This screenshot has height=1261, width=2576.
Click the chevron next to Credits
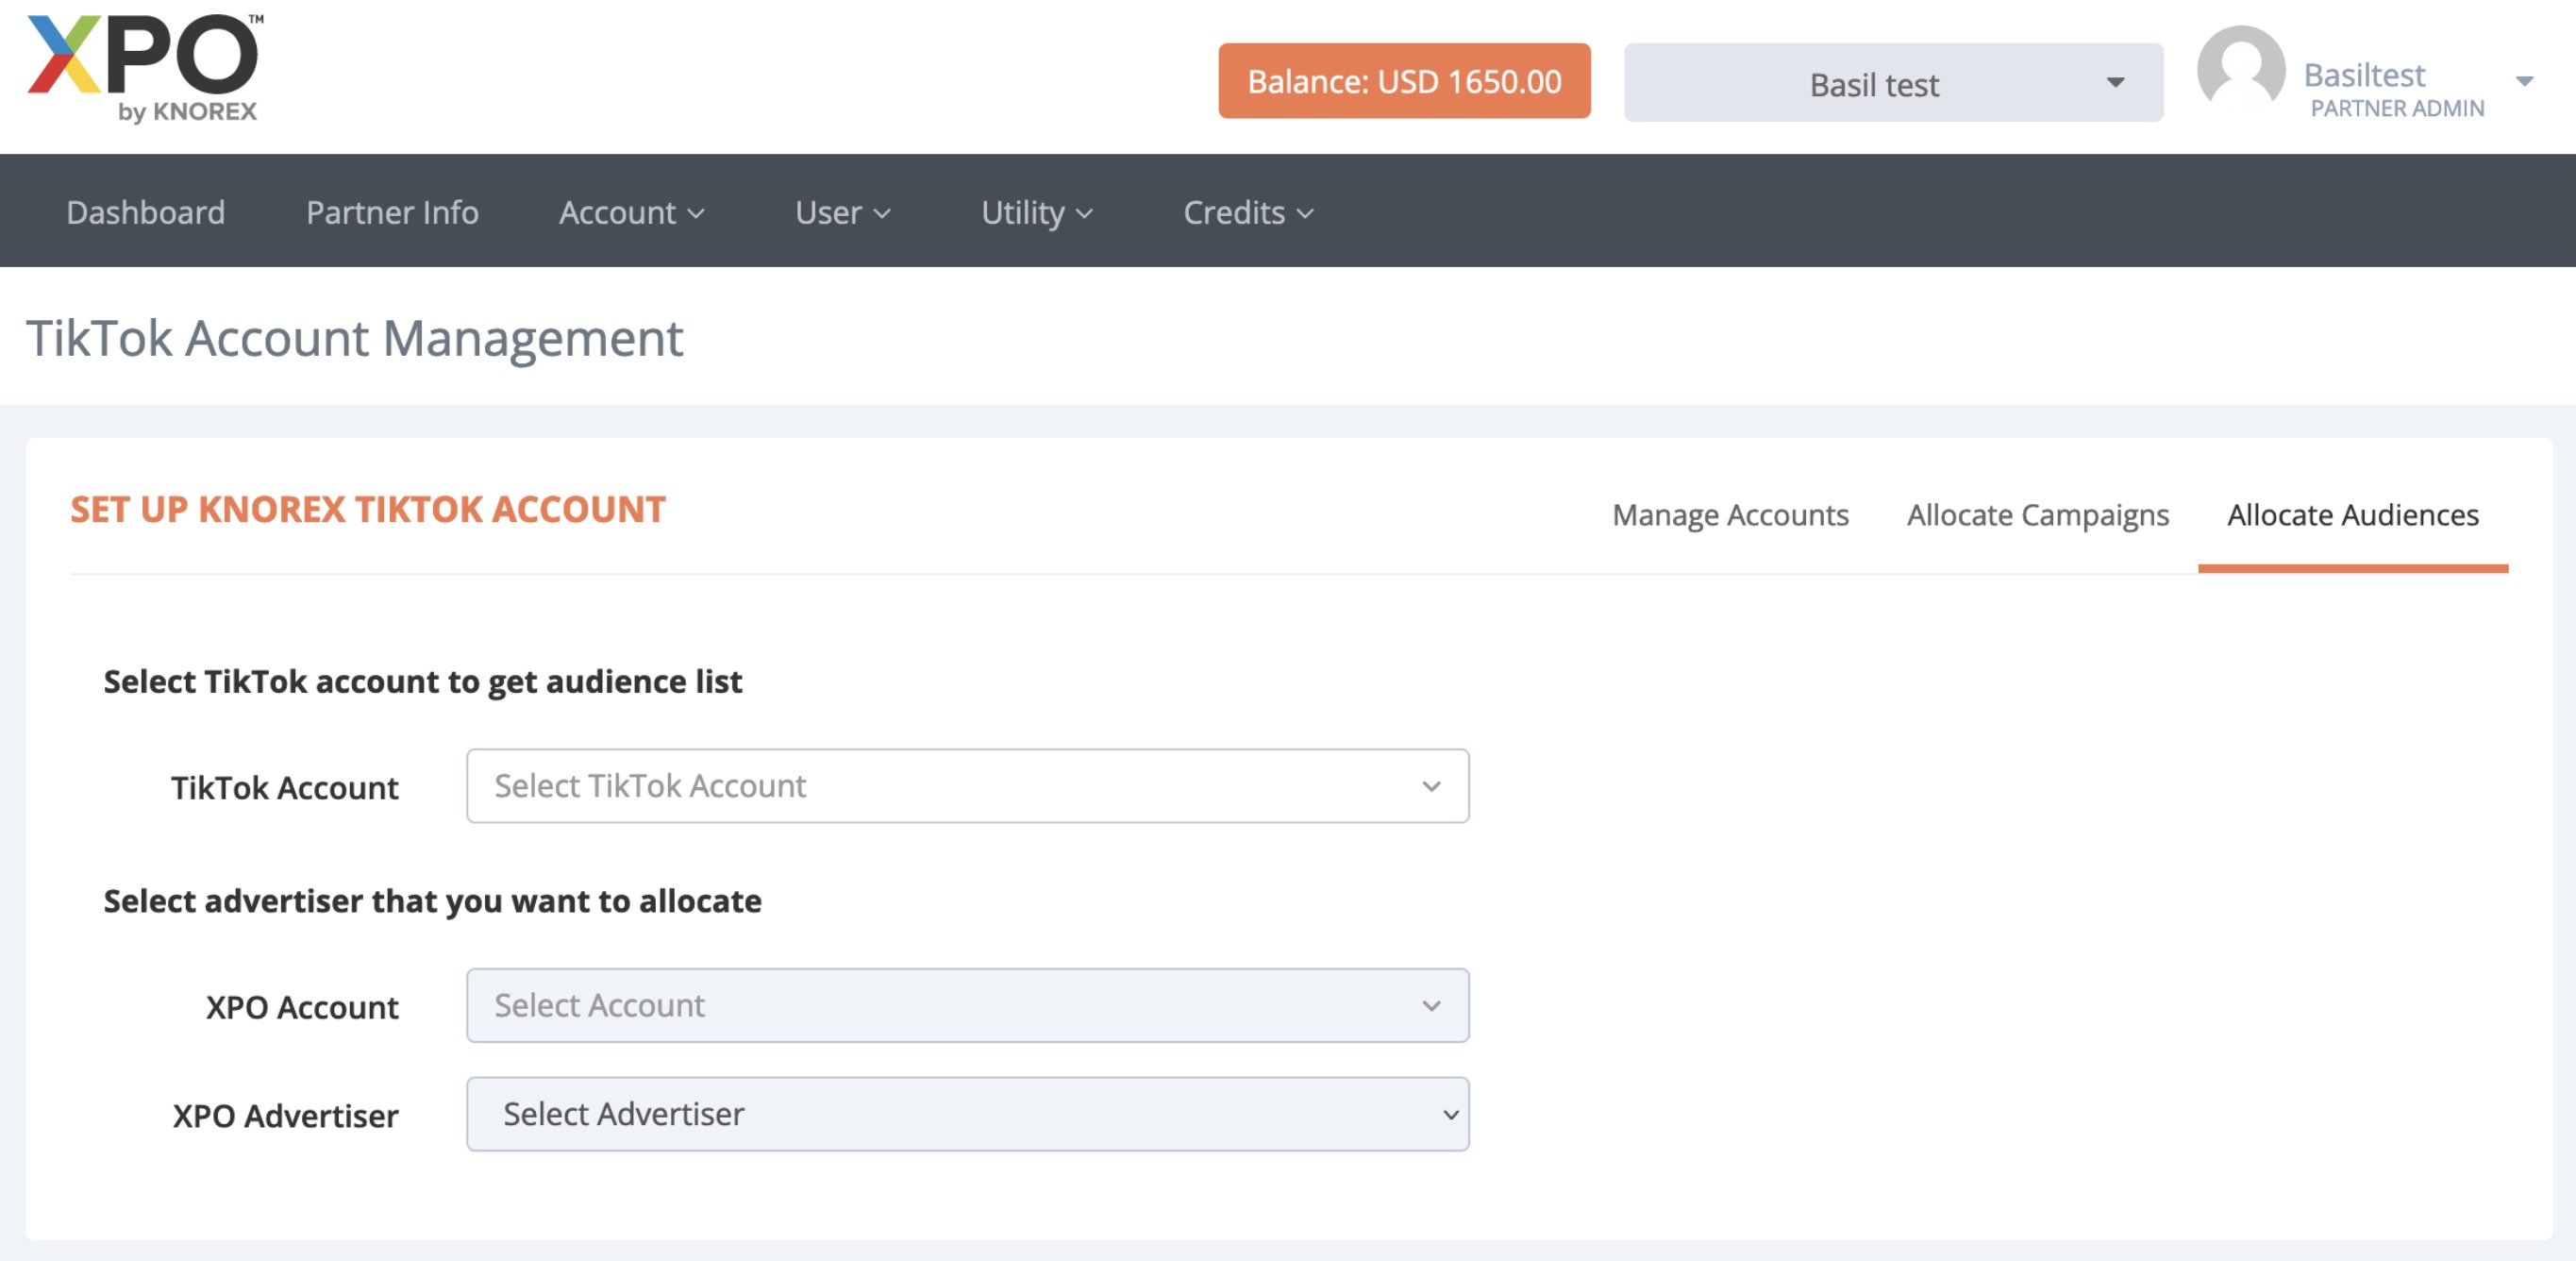1305,214
